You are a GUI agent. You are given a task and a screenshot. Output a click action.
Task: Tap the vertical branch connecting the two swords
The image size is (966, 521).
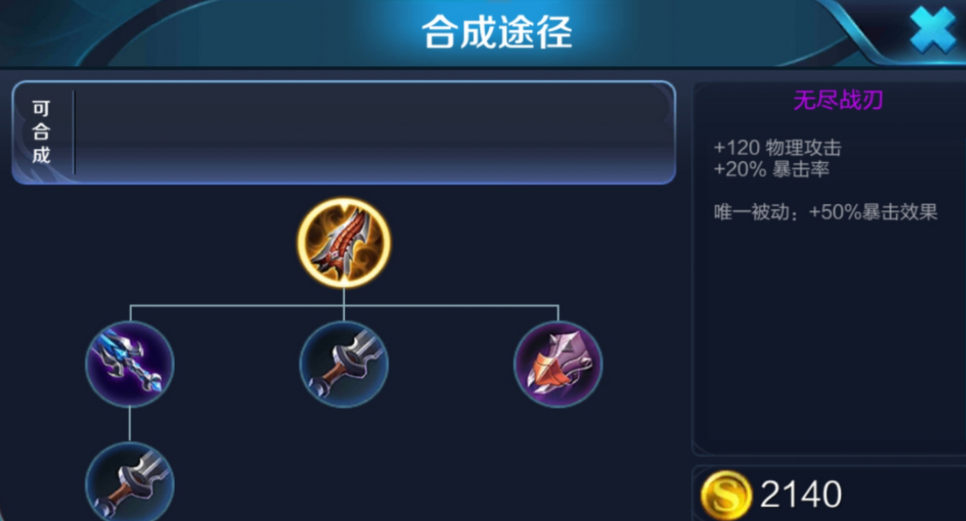(129, 424)
